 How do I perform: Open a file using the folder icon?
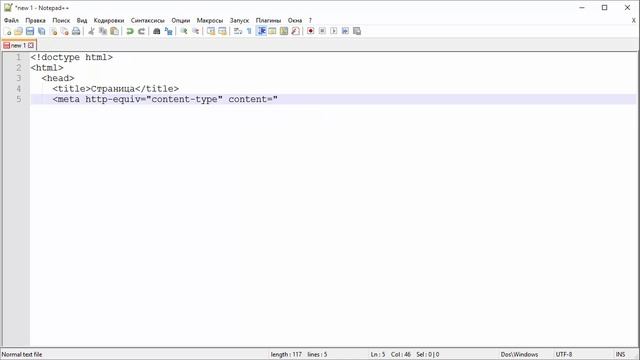[18, 31]
